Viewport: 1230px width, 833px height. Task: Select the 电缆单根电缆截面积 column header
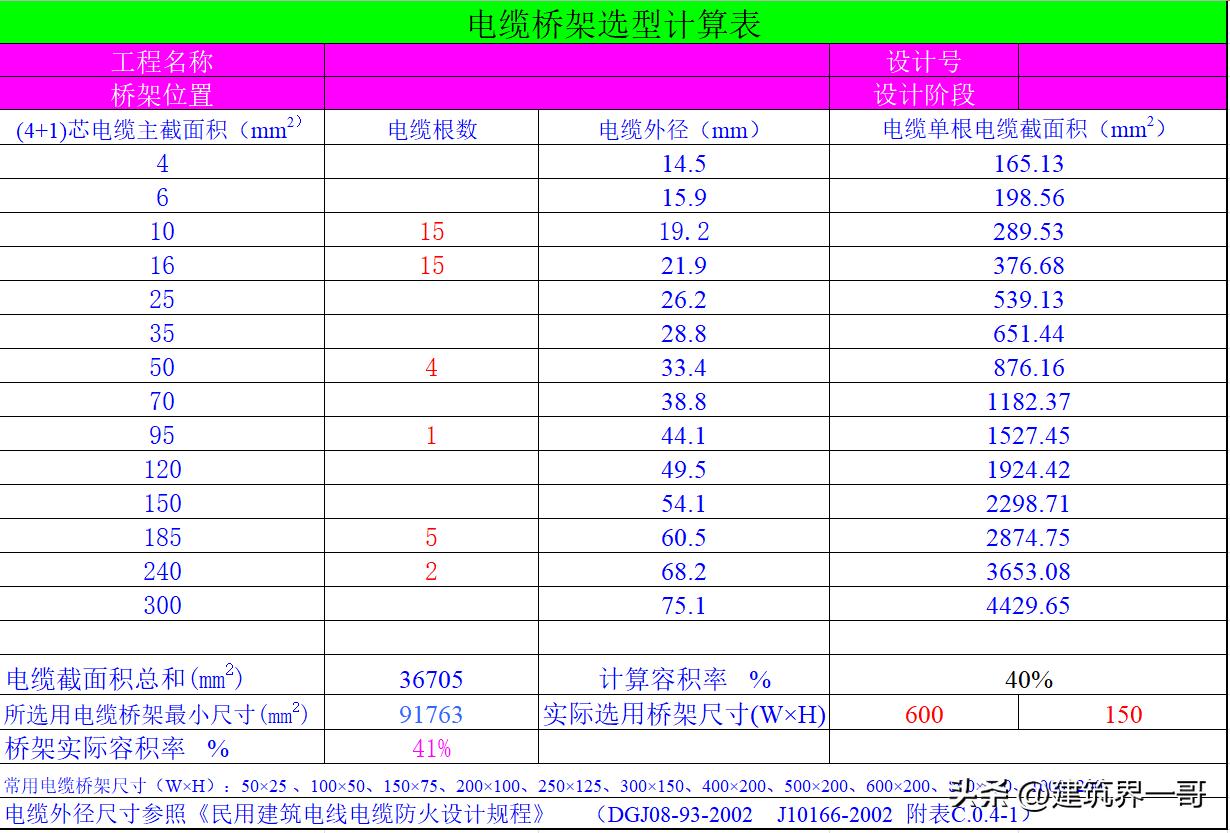(1029, 128)
